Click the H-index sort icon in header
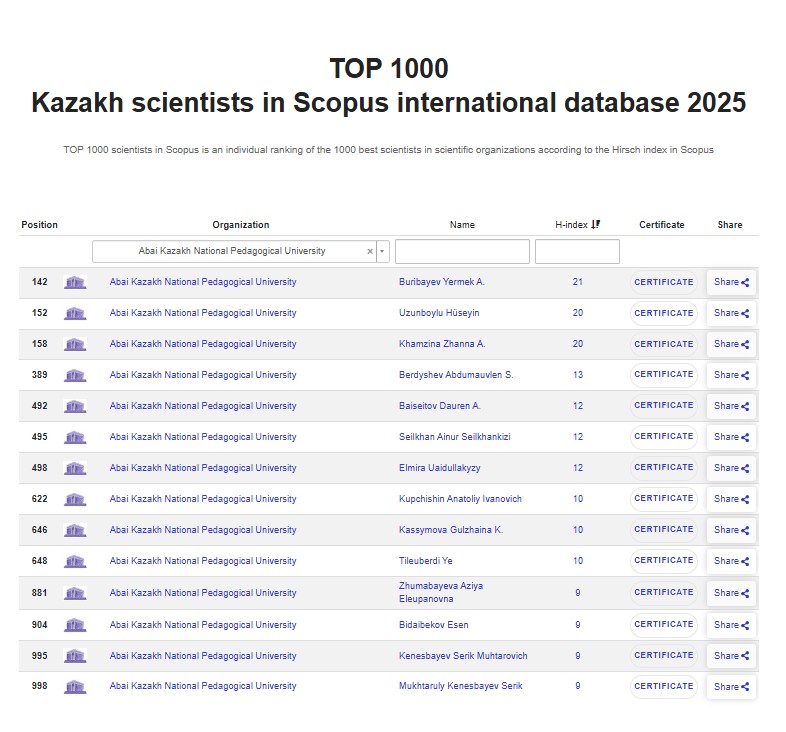The height and width of the screenshot is (732, 786). [x=596, y=225]
